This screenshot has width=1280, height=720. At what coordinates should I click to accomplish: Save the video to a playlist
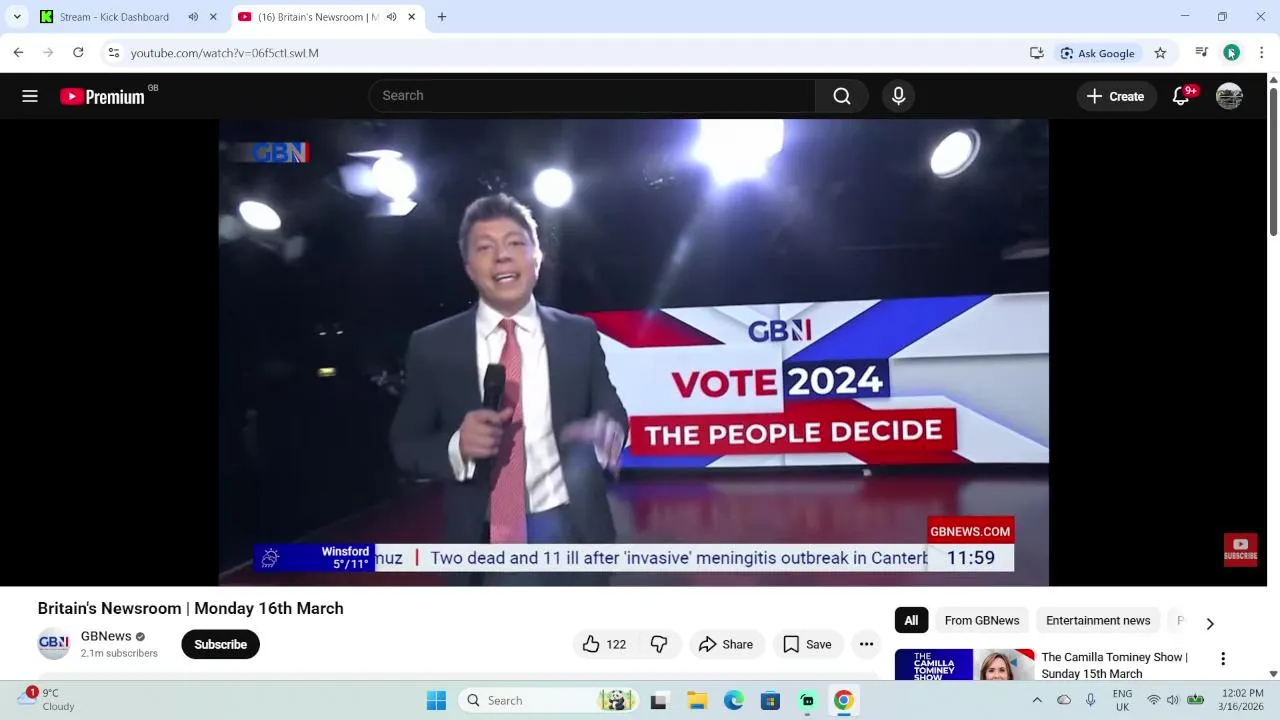tap(807, 645)
